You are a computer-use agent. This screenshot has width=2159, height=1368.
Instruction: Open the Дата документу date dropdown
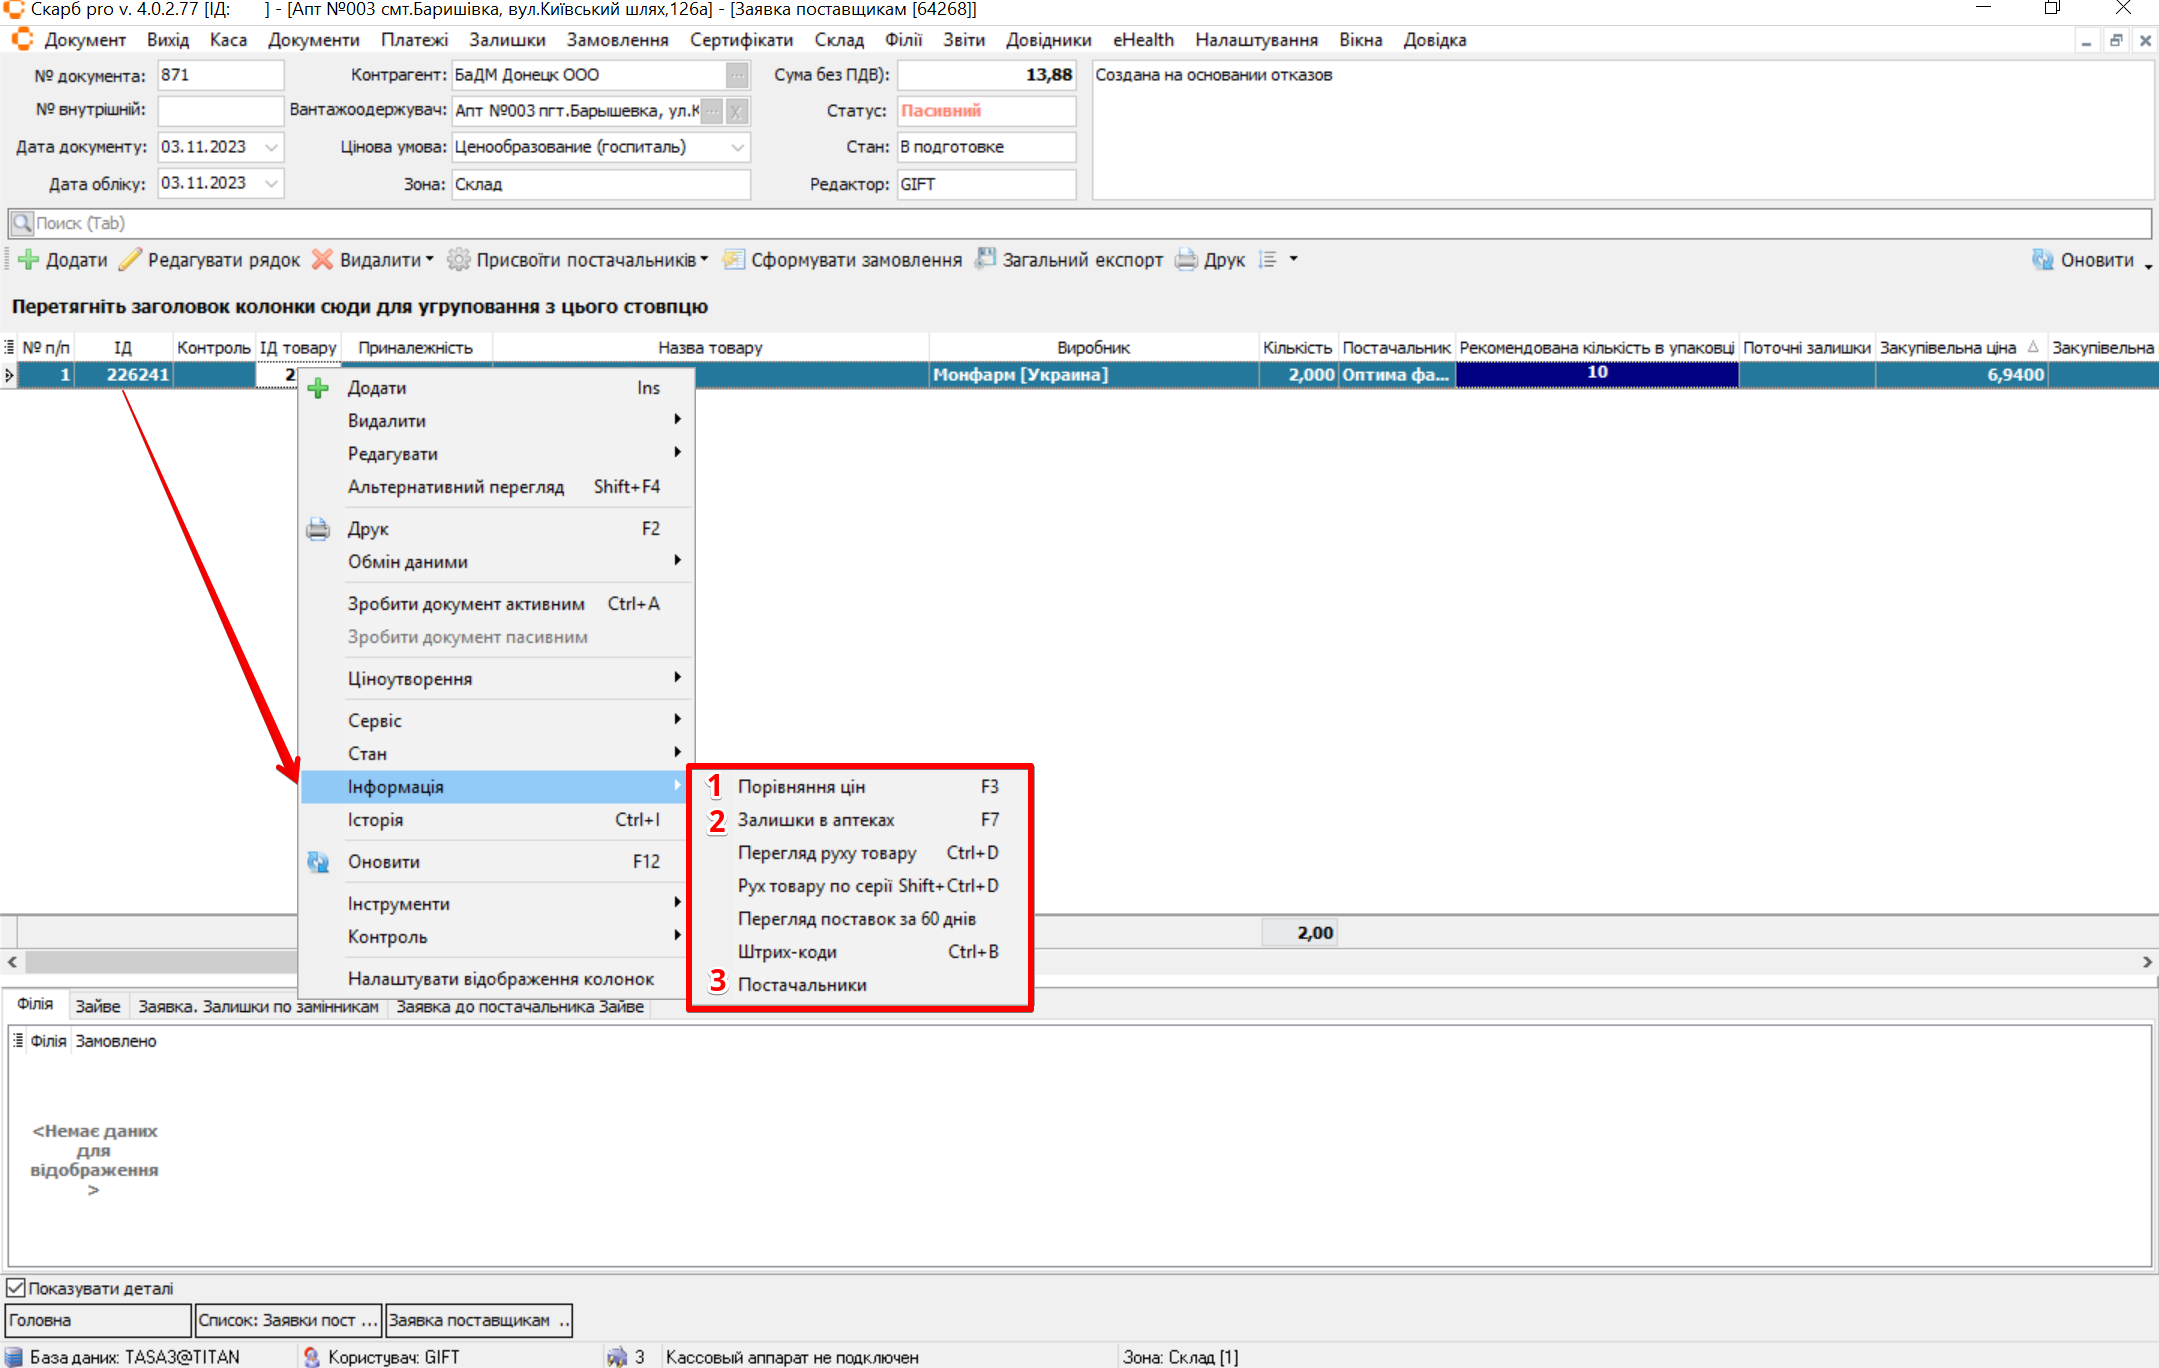pos(271,147)
